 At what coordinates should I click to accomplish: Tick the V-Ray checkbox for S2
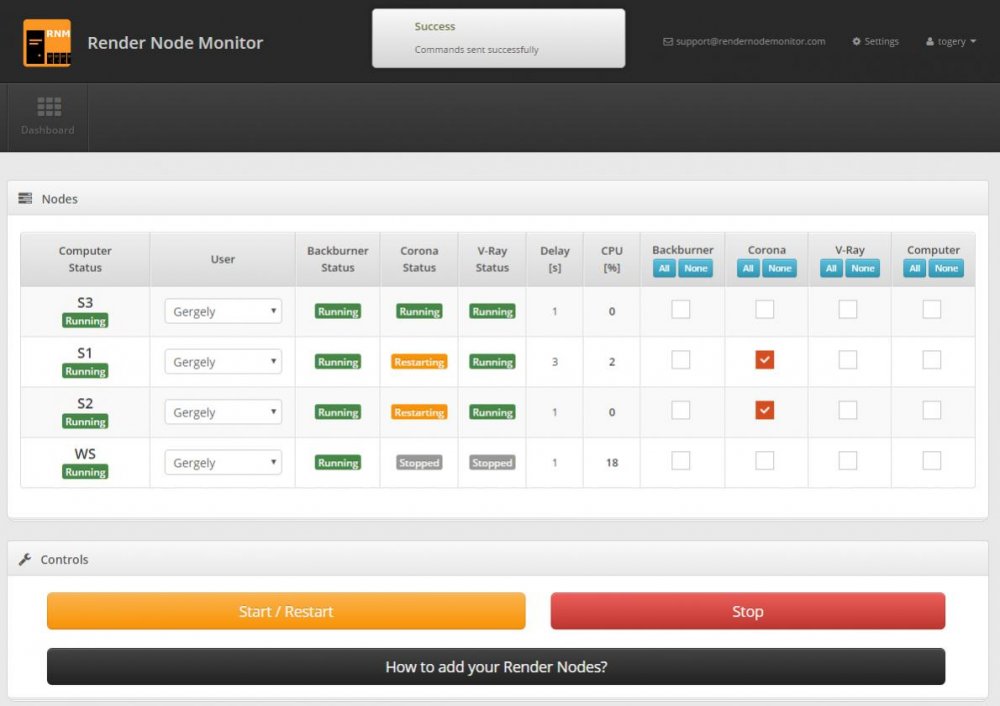(848, 410)
